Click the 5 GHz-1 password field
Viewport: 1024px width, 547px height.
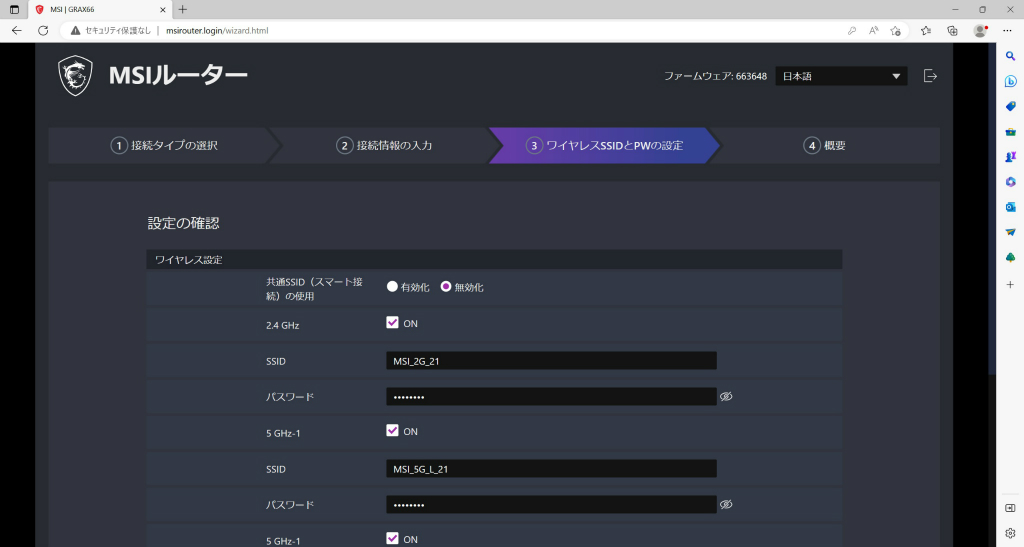pyautogui.click(x=551, y=505)
